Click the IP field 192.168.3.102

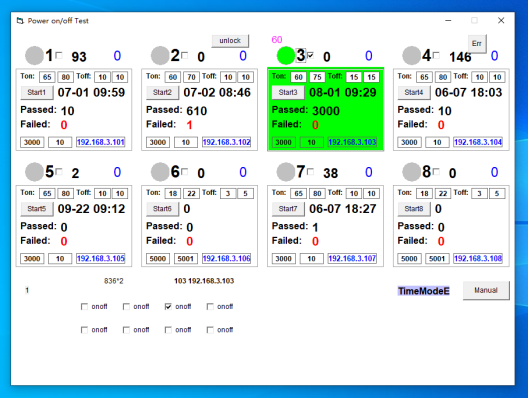[x=226, y=142]
